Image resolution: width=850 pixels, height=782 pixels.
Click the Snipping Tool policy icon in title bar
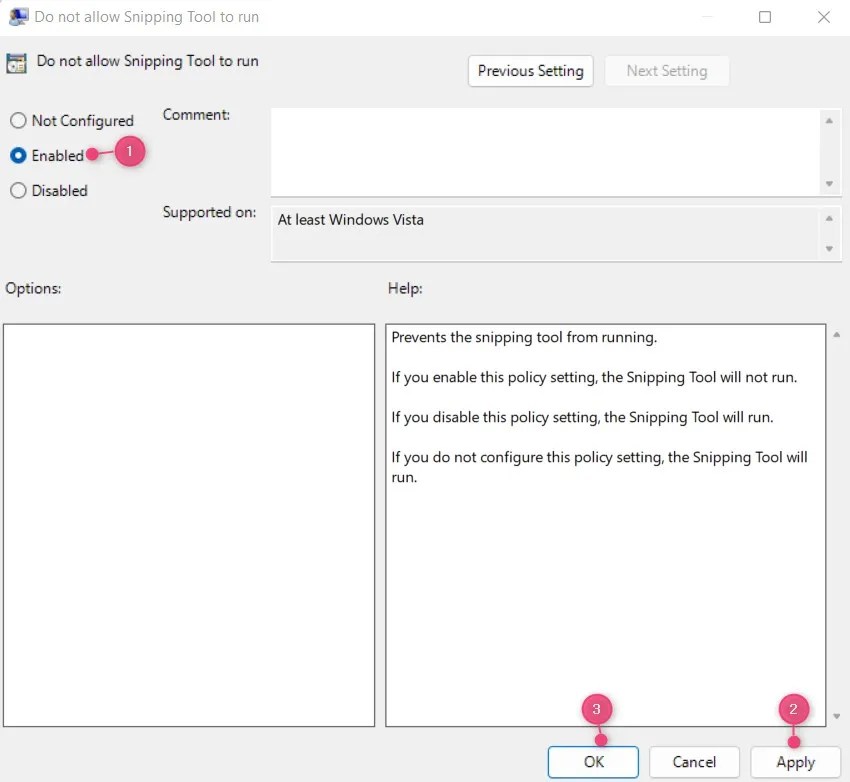17,16
